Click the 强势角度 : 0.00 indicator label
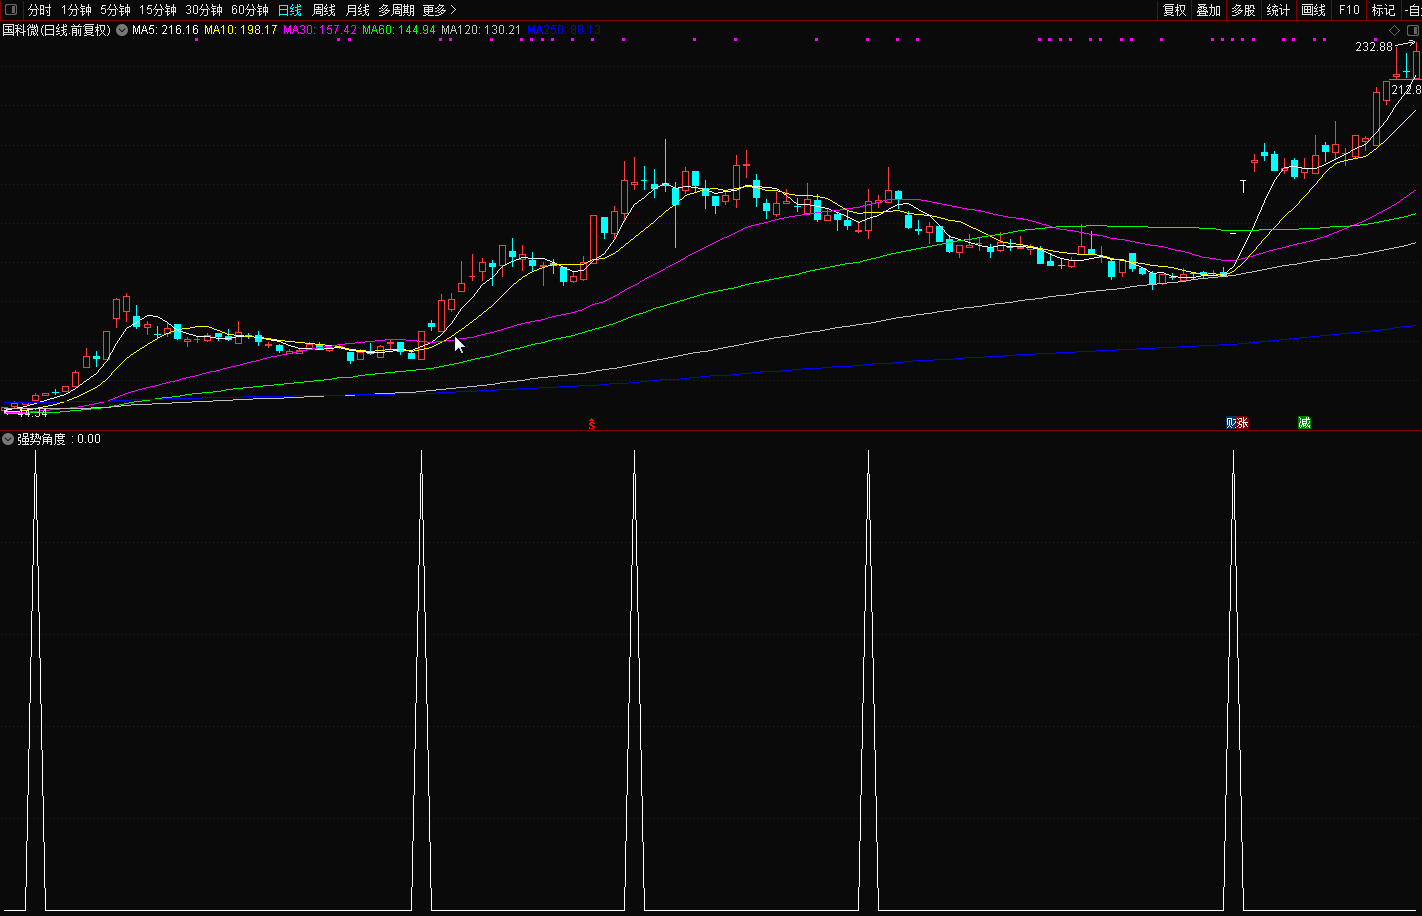This screenshot has width=1422, height=916. pyautogui.click(x=59, y=439)
